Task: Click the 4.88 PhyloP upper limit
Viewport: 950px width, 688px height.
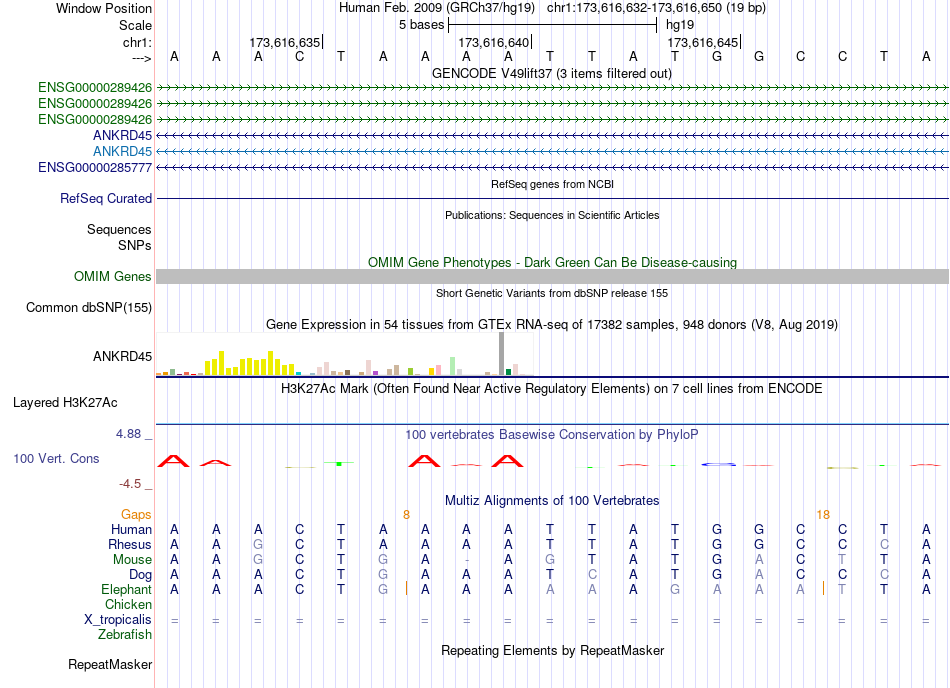Action: 128,434
